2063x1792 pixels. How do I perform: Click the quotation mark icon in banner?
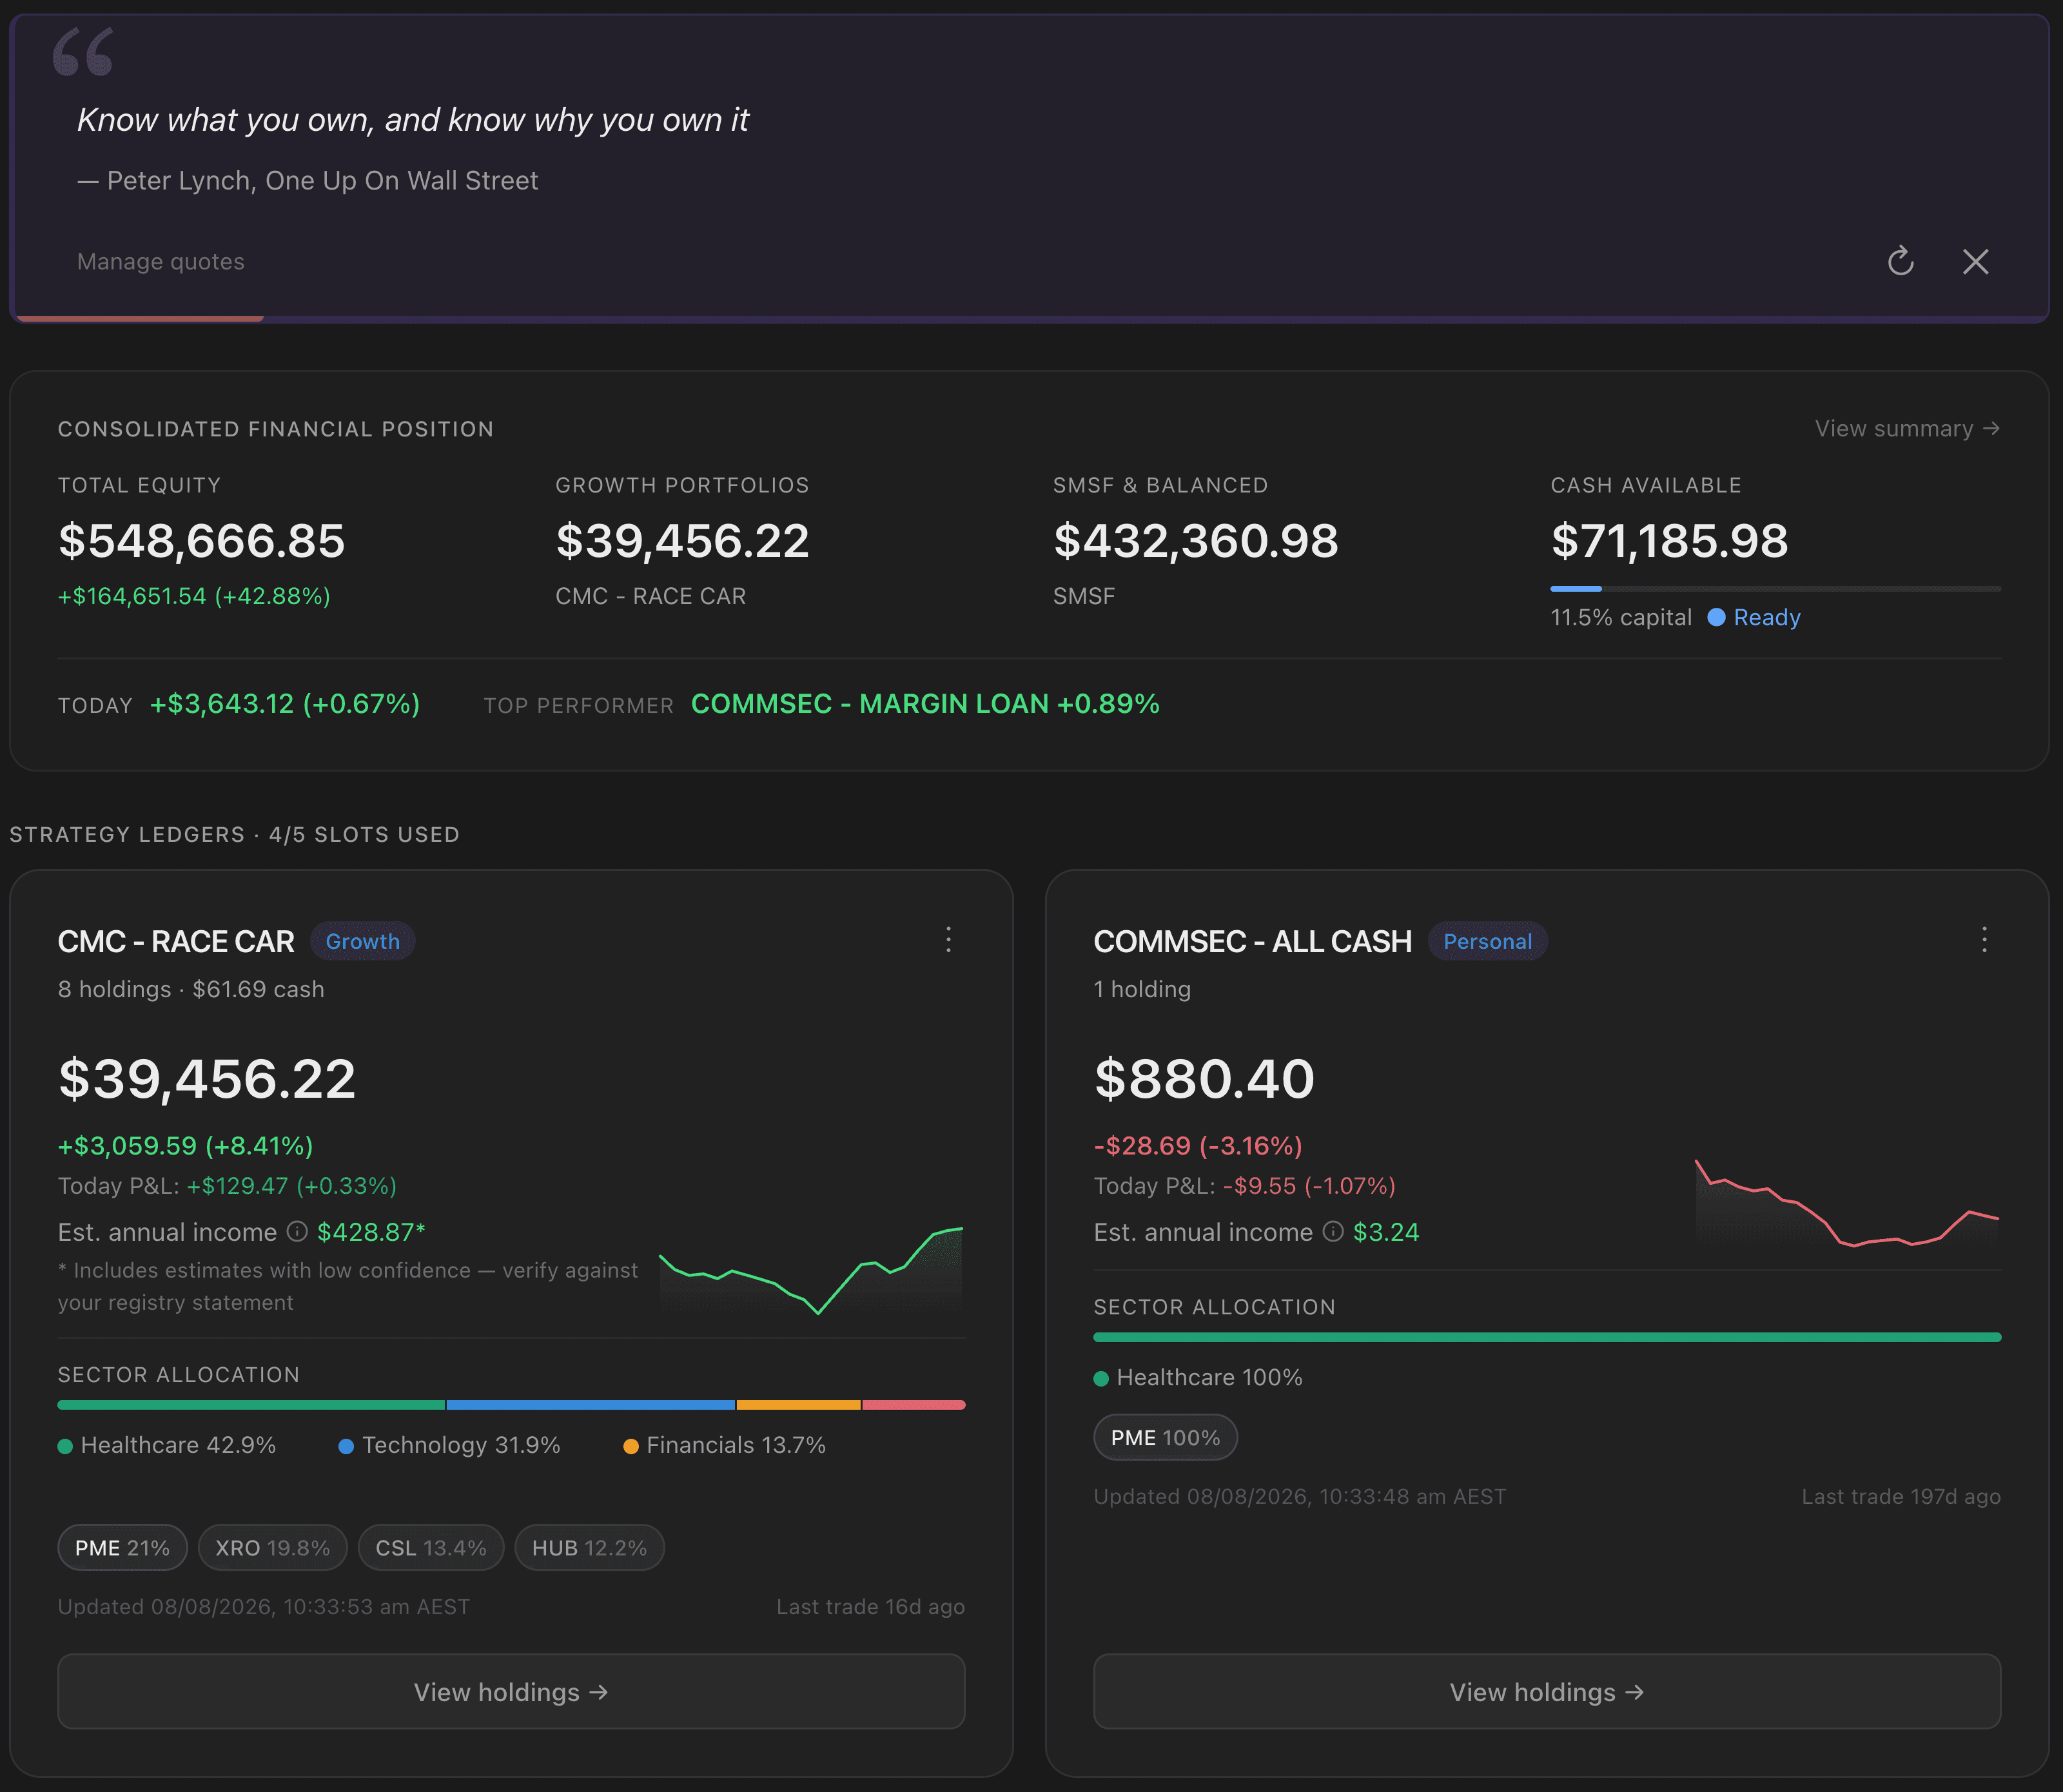(83, 51)
